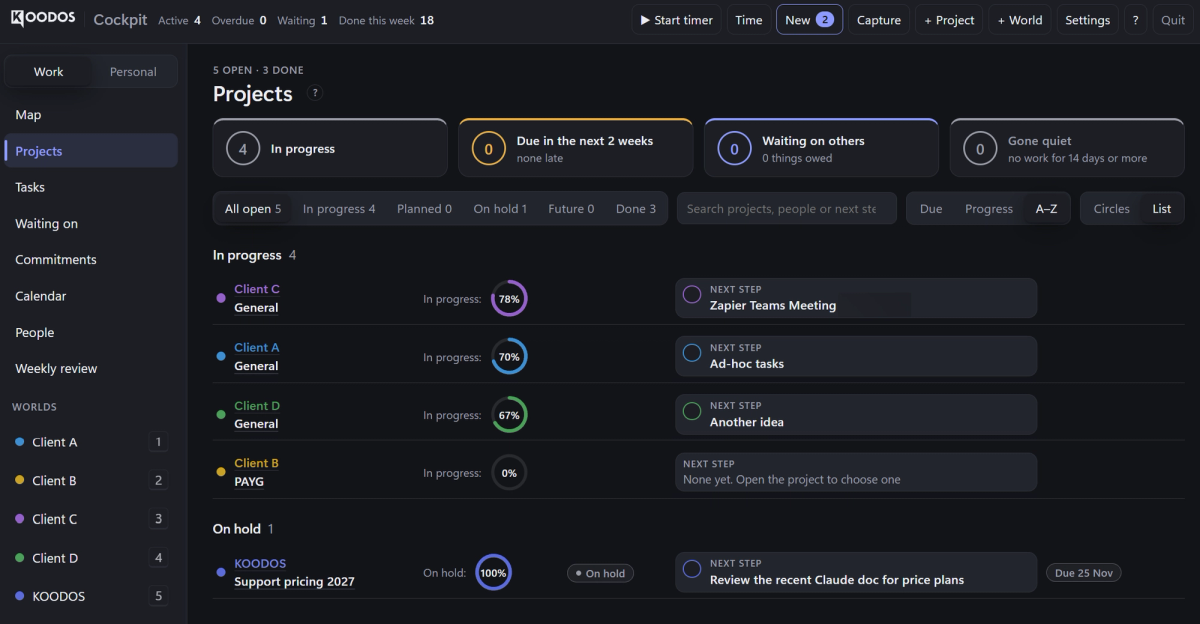
Task: Sort projects A–Z
Action: [1047, 209]
